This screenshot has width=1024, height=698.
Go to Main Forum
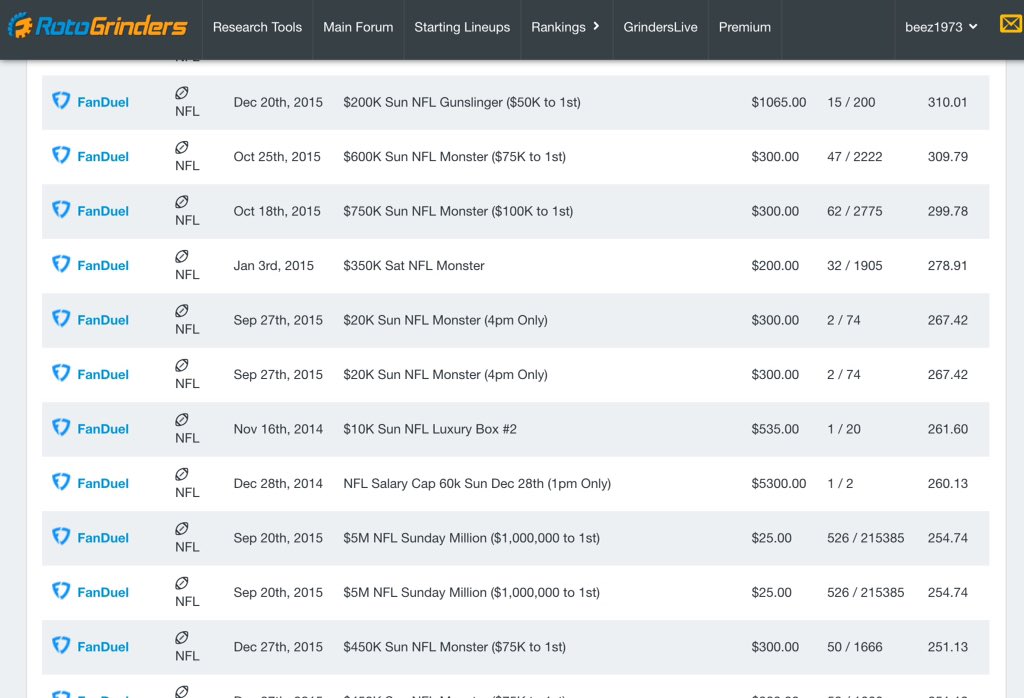358,27
